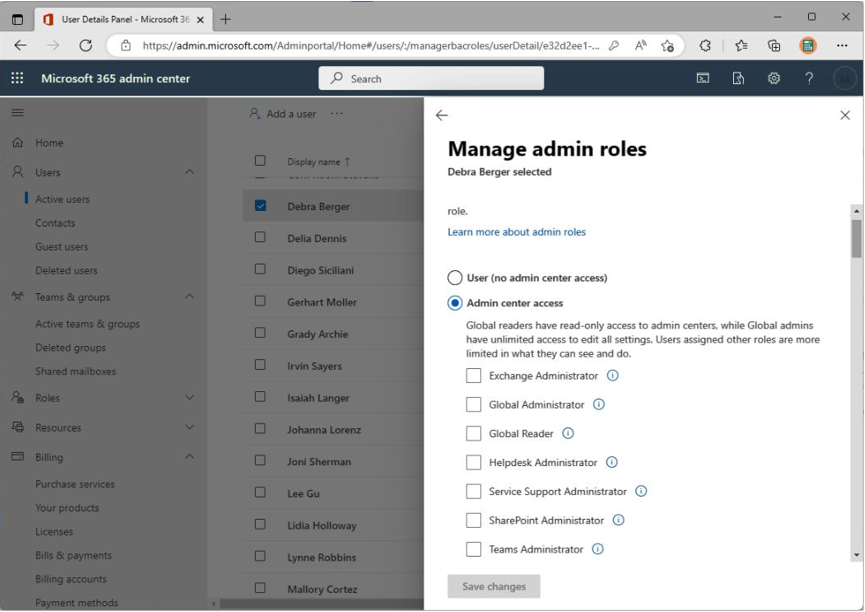Image resolution: width=865 pixels, height=612 pixels.
Task: Open the Help question mark icon
Action: (809, 78)
